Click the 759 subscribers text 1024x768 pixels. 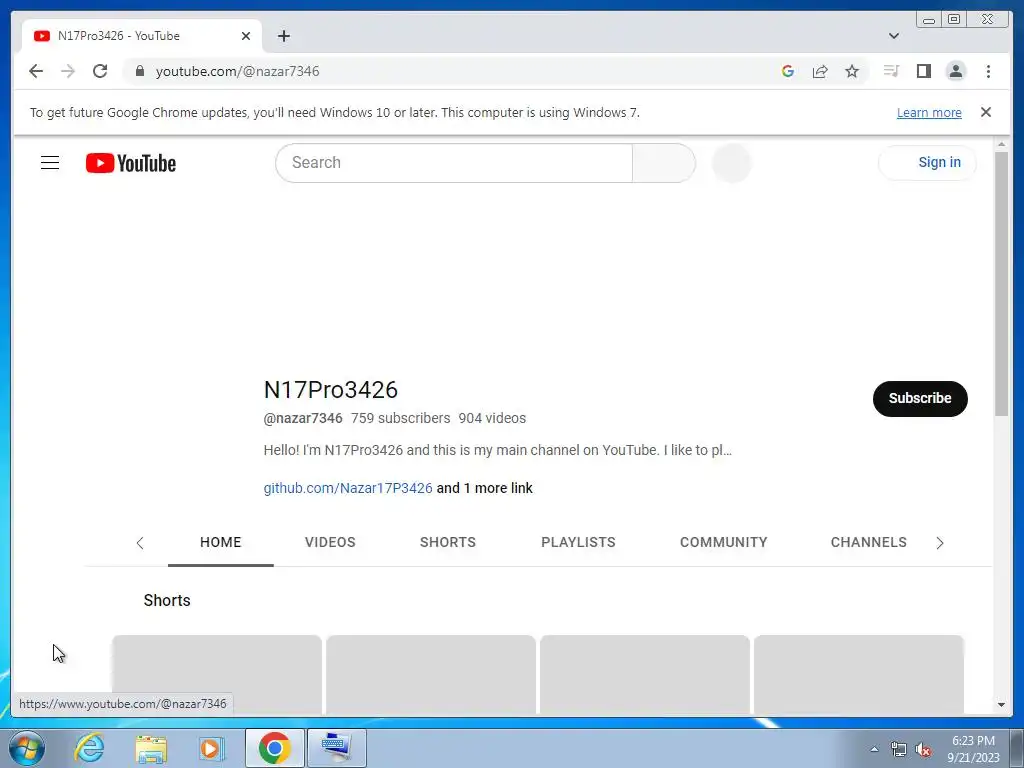[400, 418]
